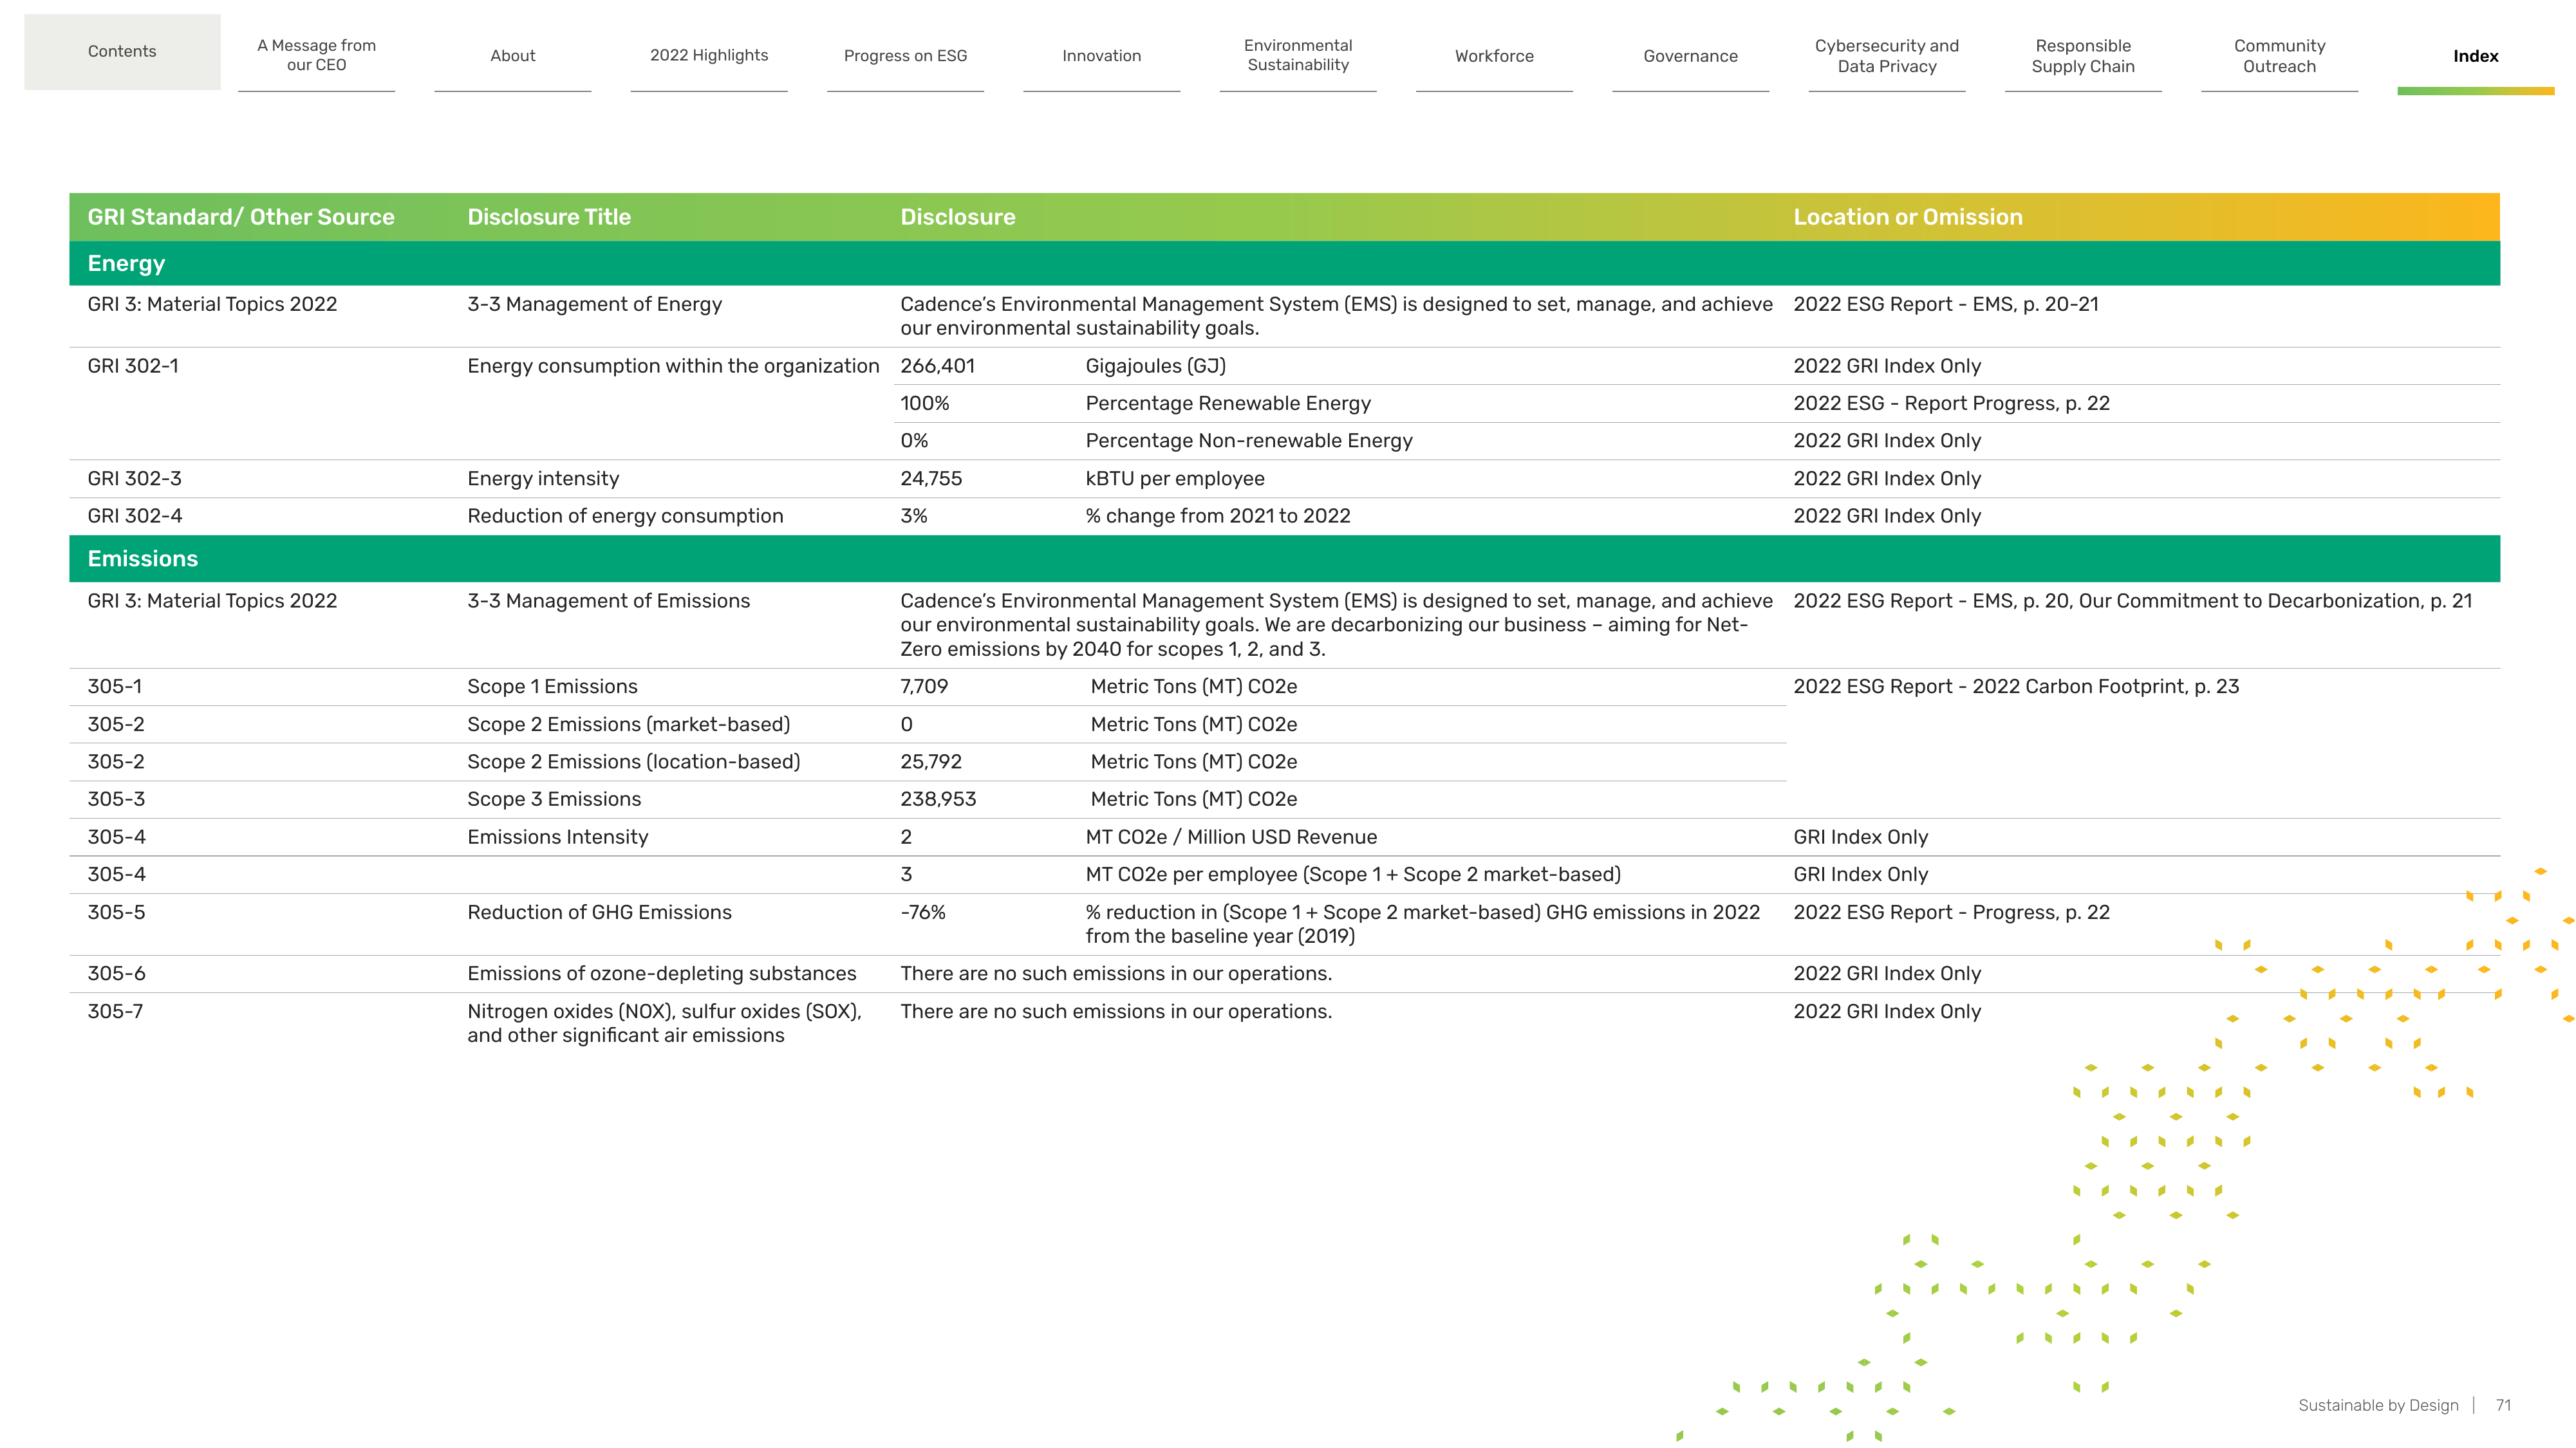Open the Innovation tab

(1102, 56)
